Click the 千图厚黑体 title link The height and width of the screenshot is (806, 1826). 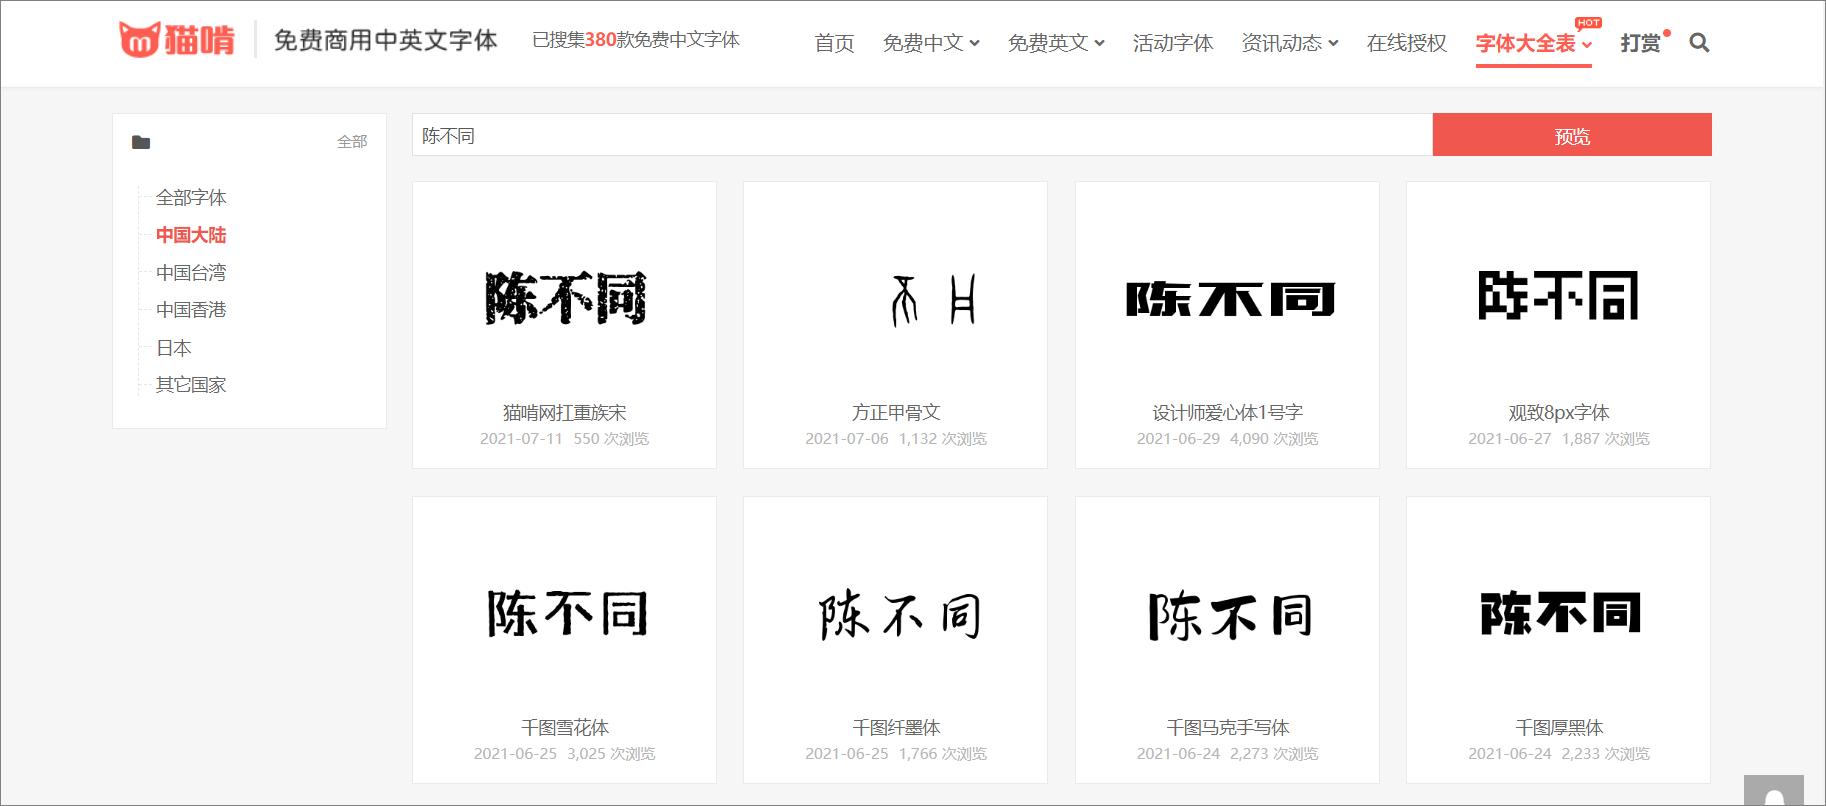coord(1559,727)
